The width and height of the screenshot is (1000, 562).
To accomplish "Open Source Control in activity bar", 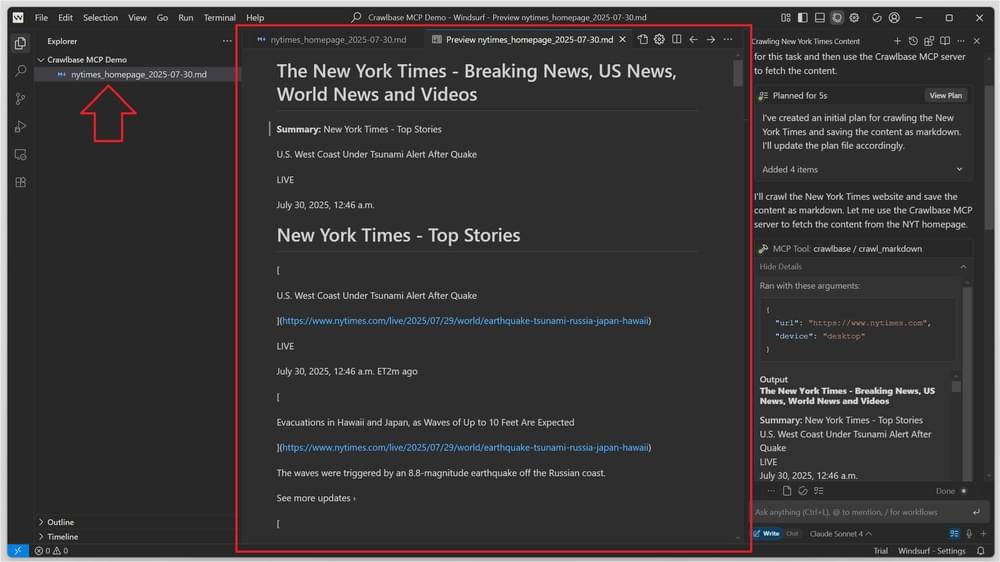I will click(x=20, y=99).
